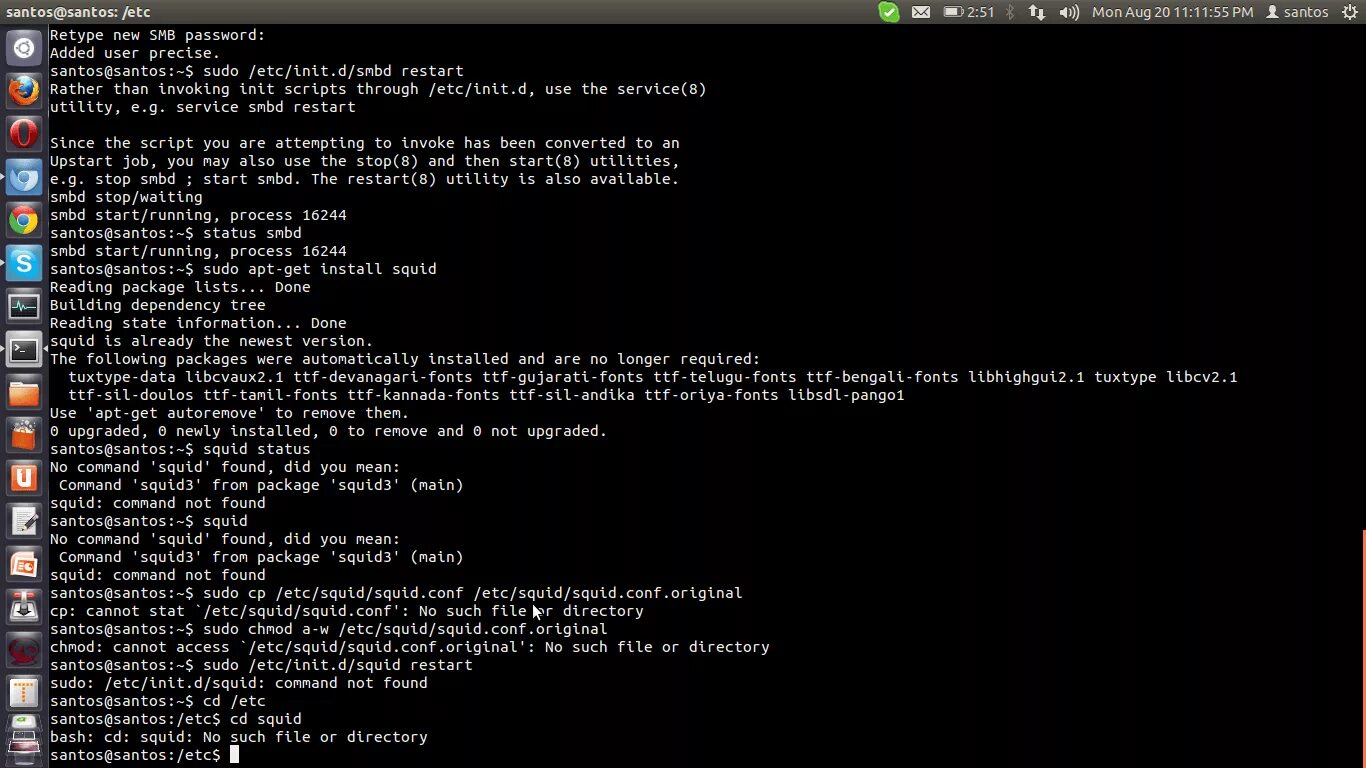Click the Bluetooth indicator icon
This screenshot has height=768, width=1366.
(1010, 12)
